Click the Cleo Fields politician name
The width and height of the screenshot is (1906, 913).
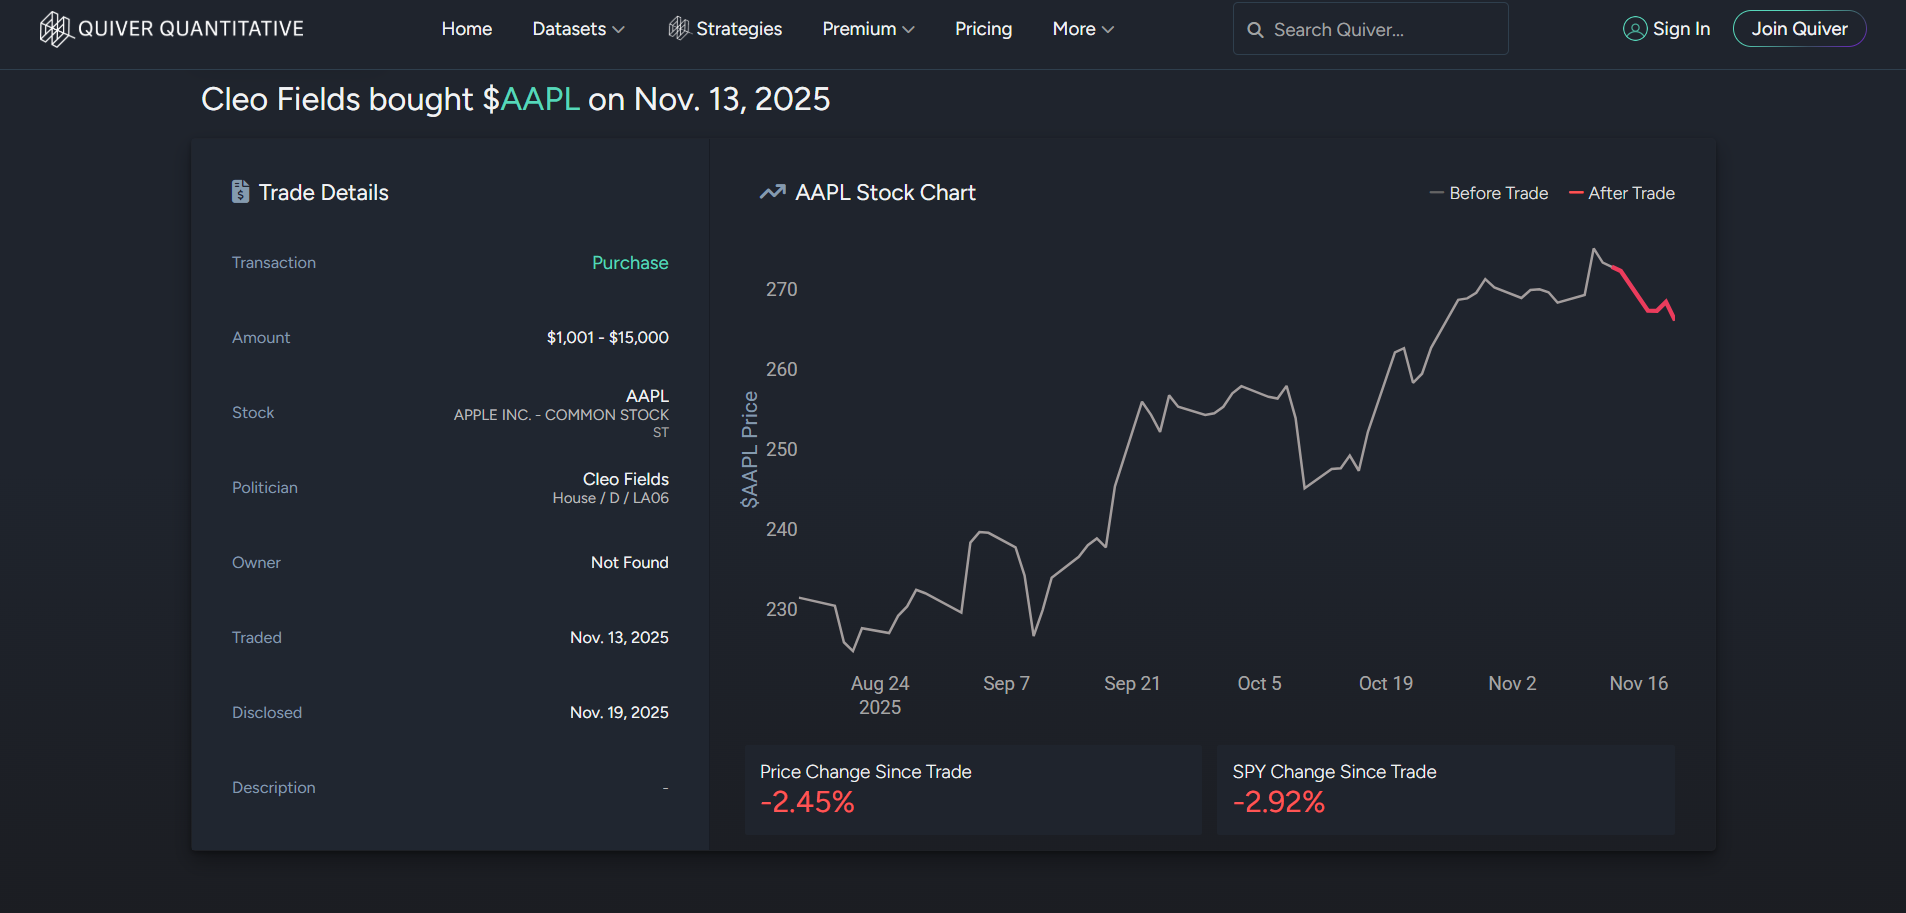(625, 479)
